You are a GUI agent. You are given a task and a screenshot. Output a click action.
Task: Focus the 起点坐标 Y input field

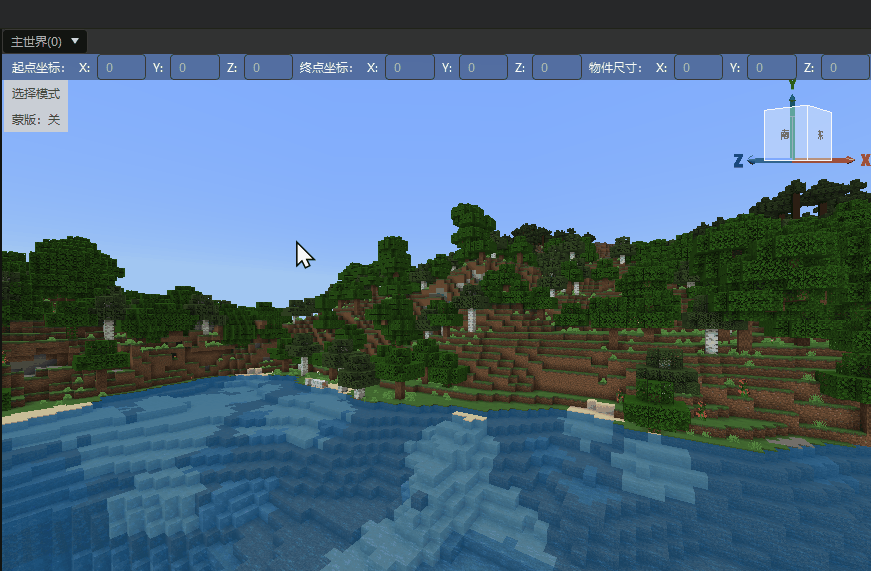coord(194,68)
